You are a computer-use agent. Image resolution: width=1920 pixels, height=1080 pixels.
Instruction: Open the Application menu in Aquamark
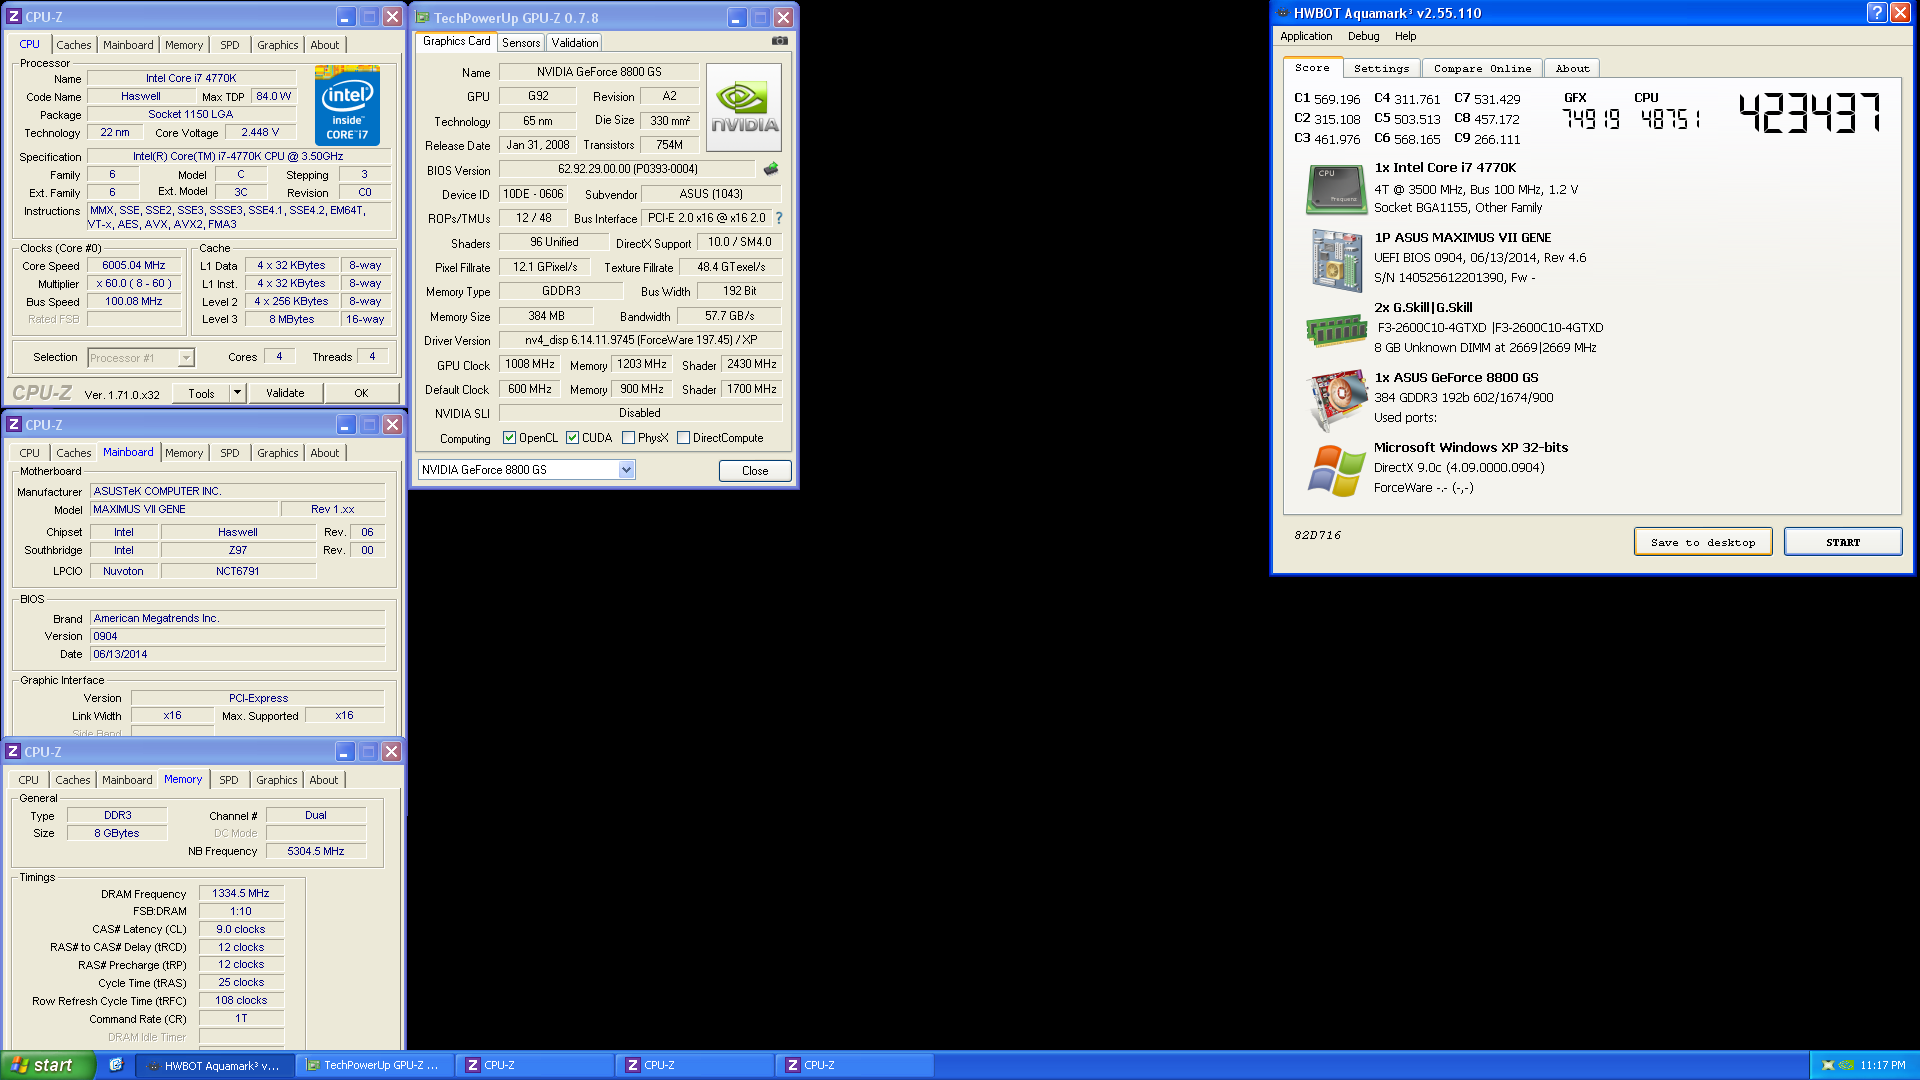[1306, 36]
